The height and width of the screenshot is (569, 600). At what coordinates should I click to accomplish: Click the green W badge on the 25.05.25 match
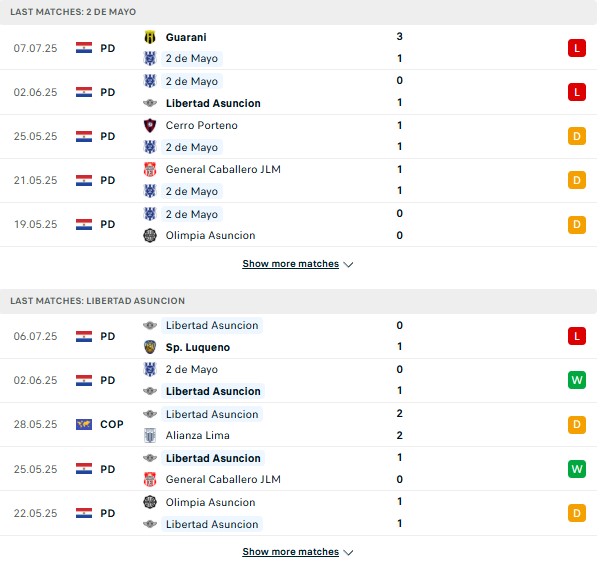[x=577, y=469]
